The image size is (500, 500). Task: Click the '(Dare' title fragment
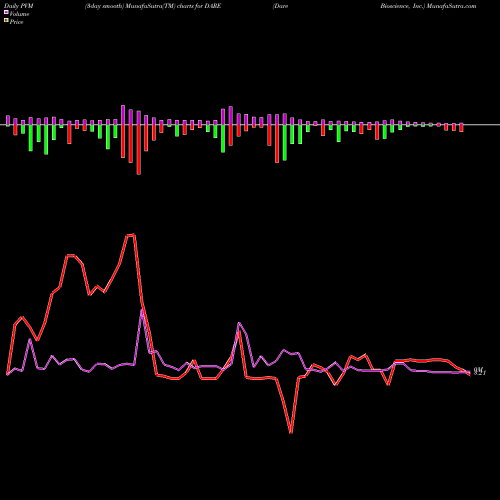coord(280,6)
